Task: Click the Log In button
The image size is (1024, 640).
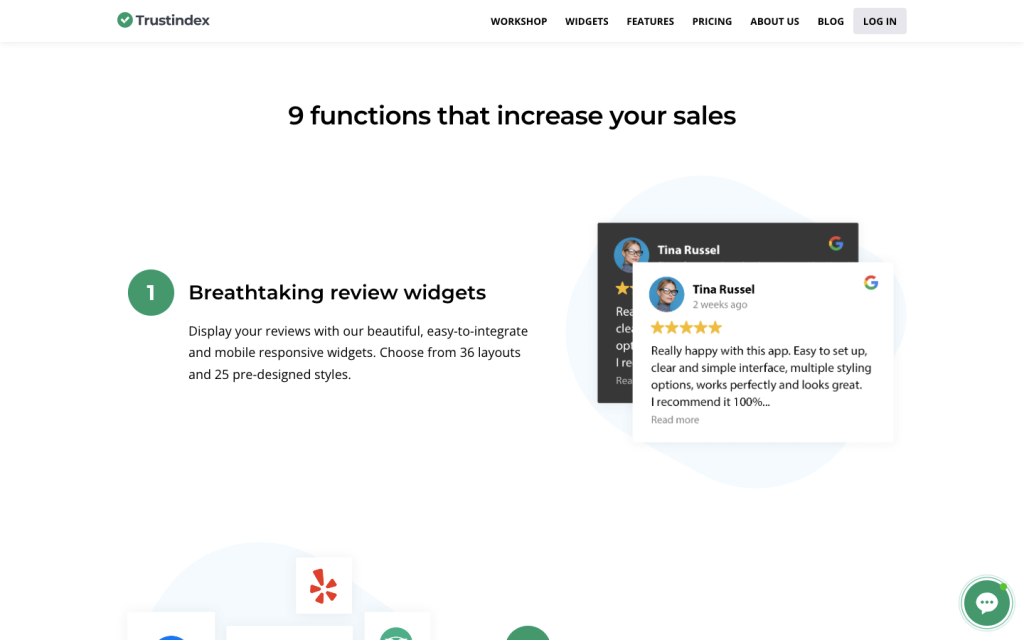Action: [x=880, y=22]
